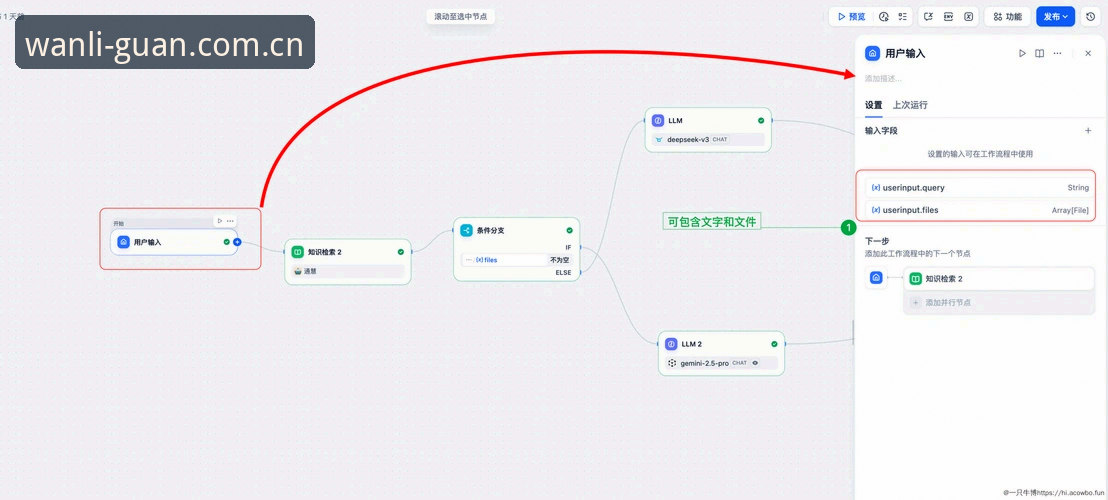This screenshot has width=1108, height=500.
Task: Click the green check status on 条件分支 node
Action: point(570,230)
